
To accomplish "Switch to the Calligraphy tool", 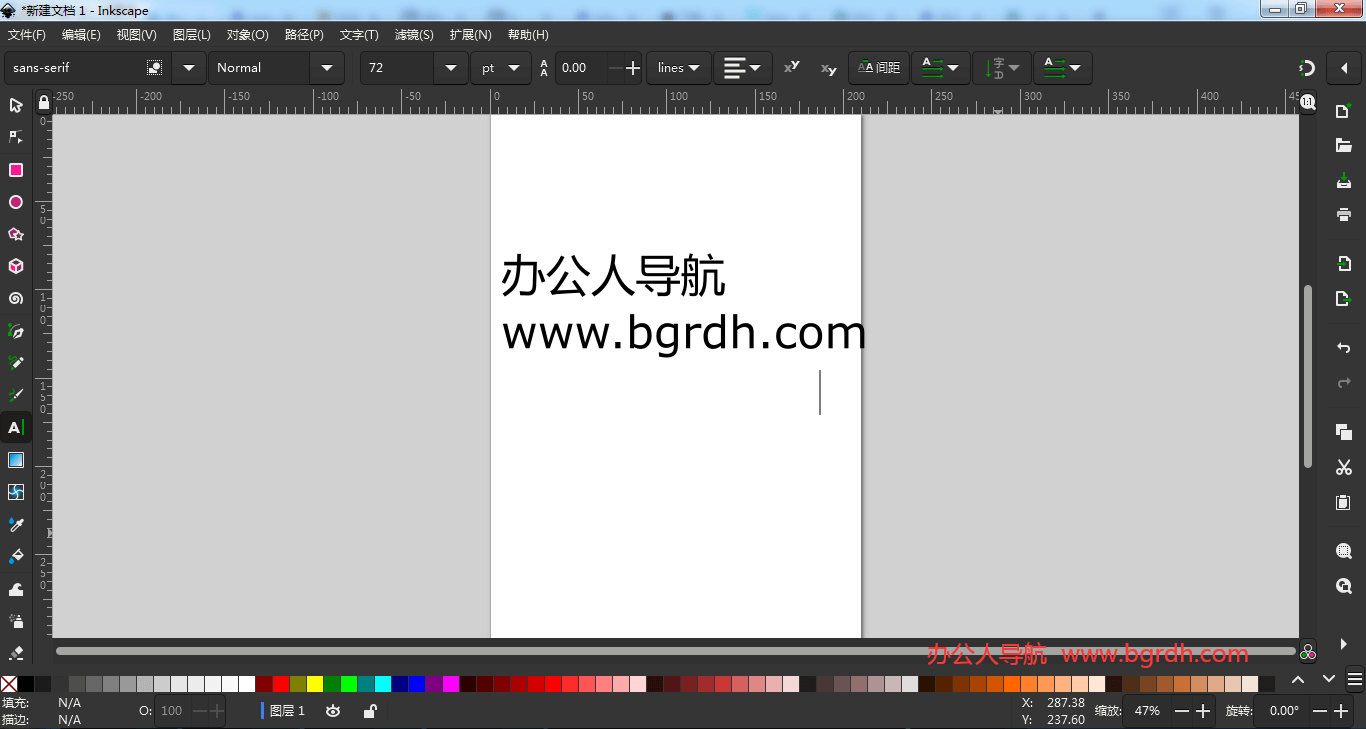I will 16,395.
